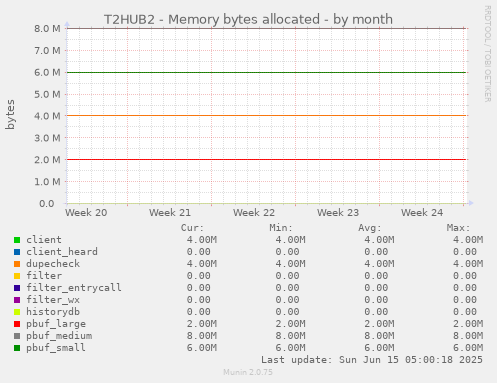Click the '8.0 M' y-axis label
The image size is (497, 383).
pos(47,29)
